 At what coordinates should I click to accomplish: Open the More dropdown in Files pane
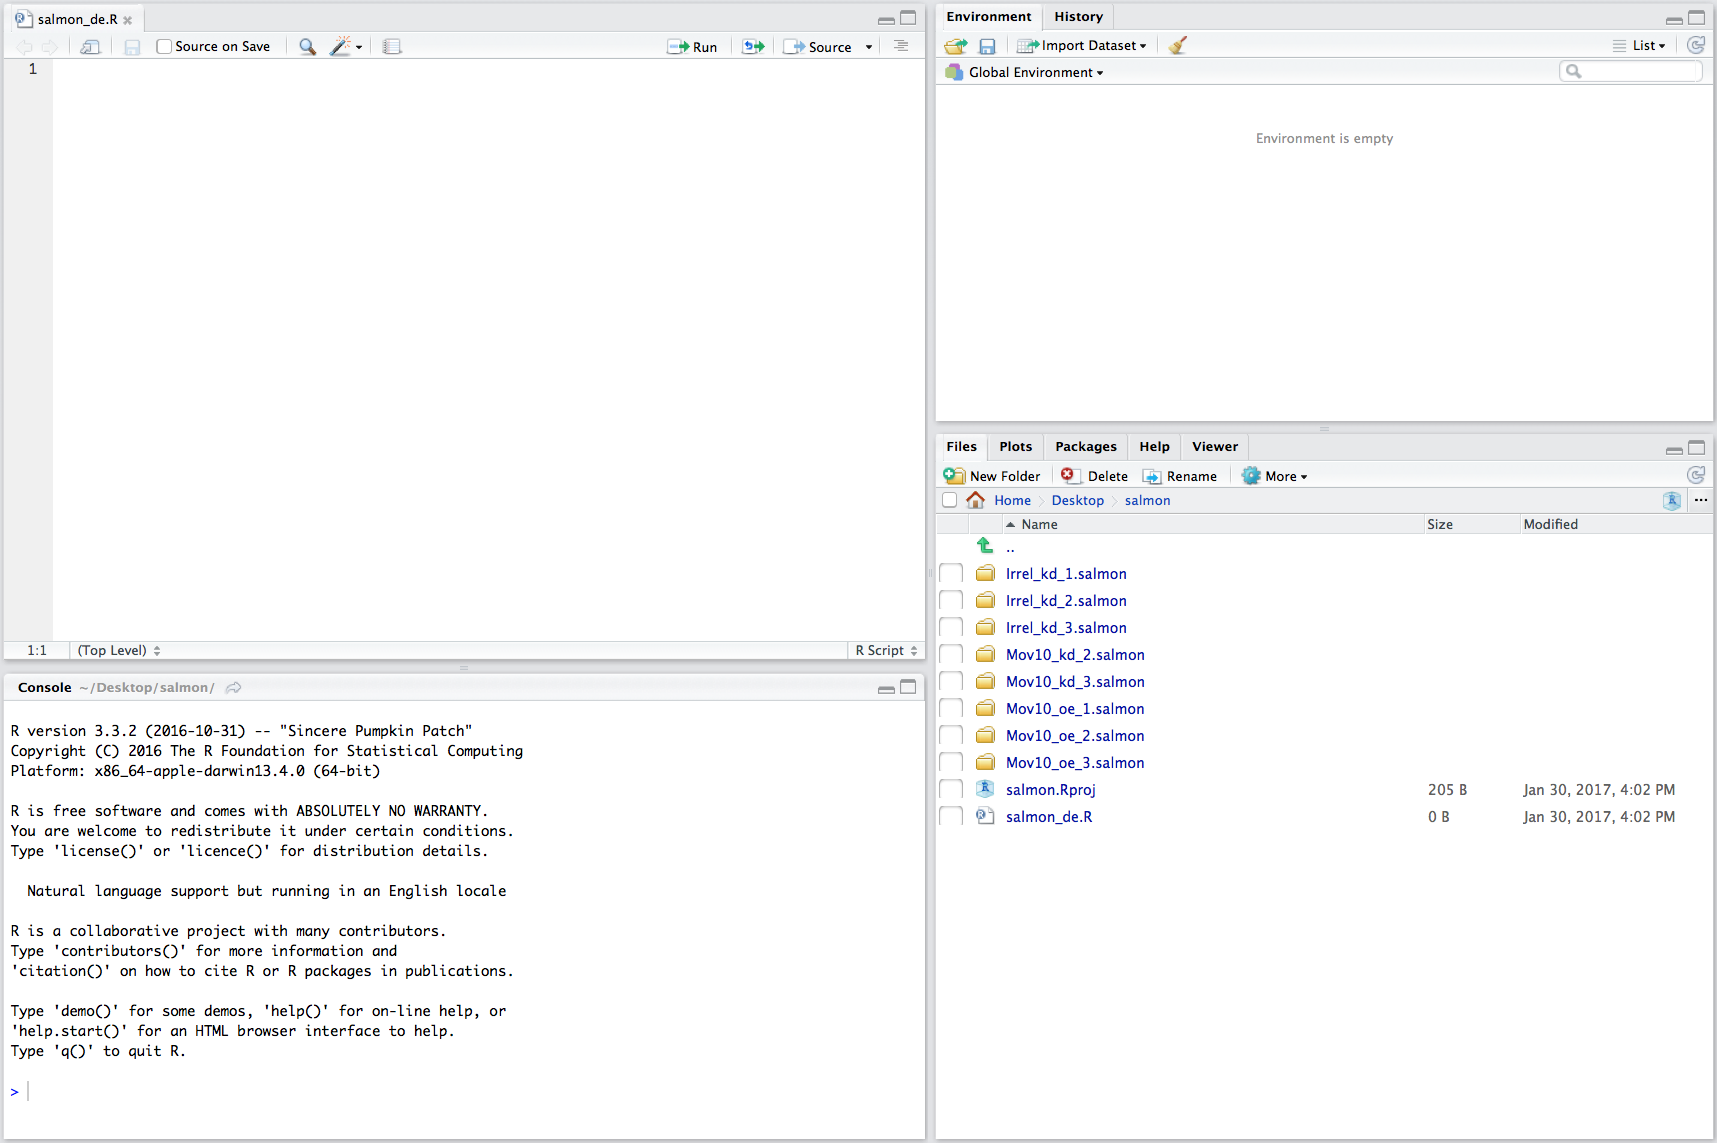(1275, 476)
